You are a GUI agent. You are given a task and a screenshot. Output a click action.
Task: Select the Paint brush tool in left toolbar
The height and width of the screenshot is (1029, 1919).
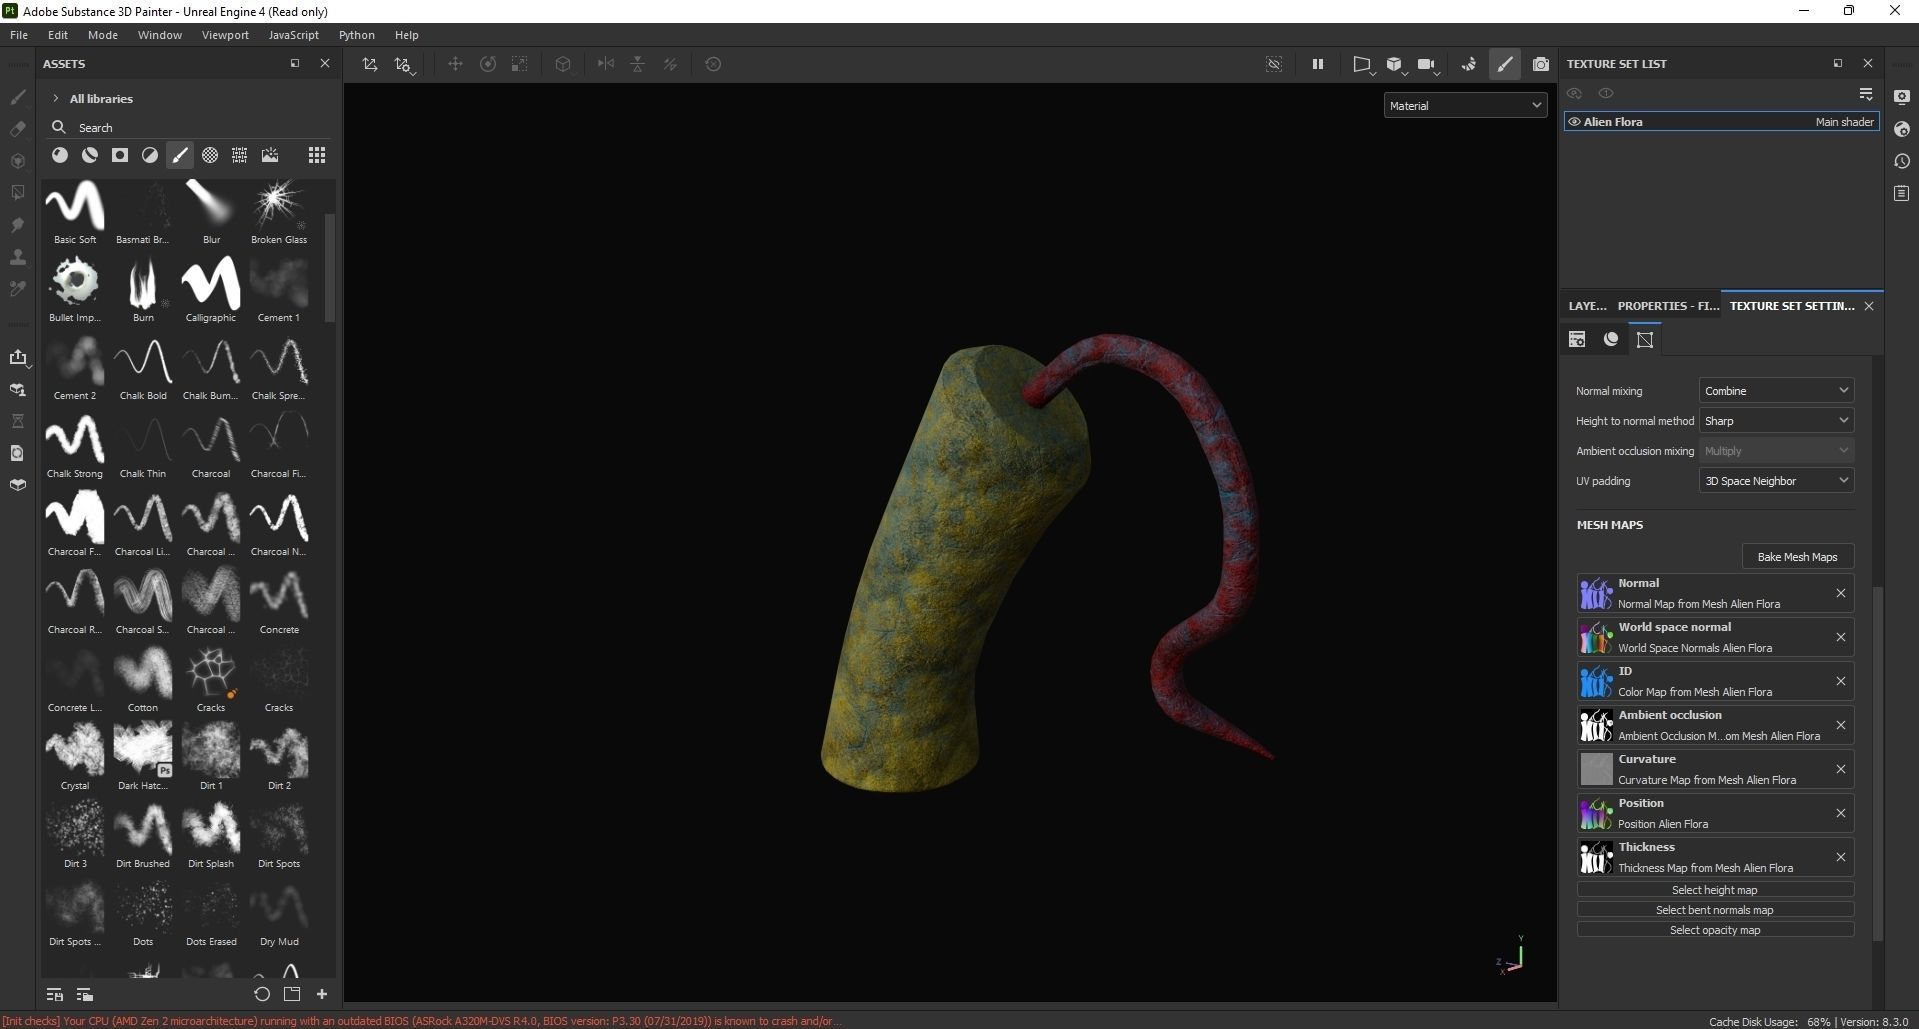tap(17, 97)
